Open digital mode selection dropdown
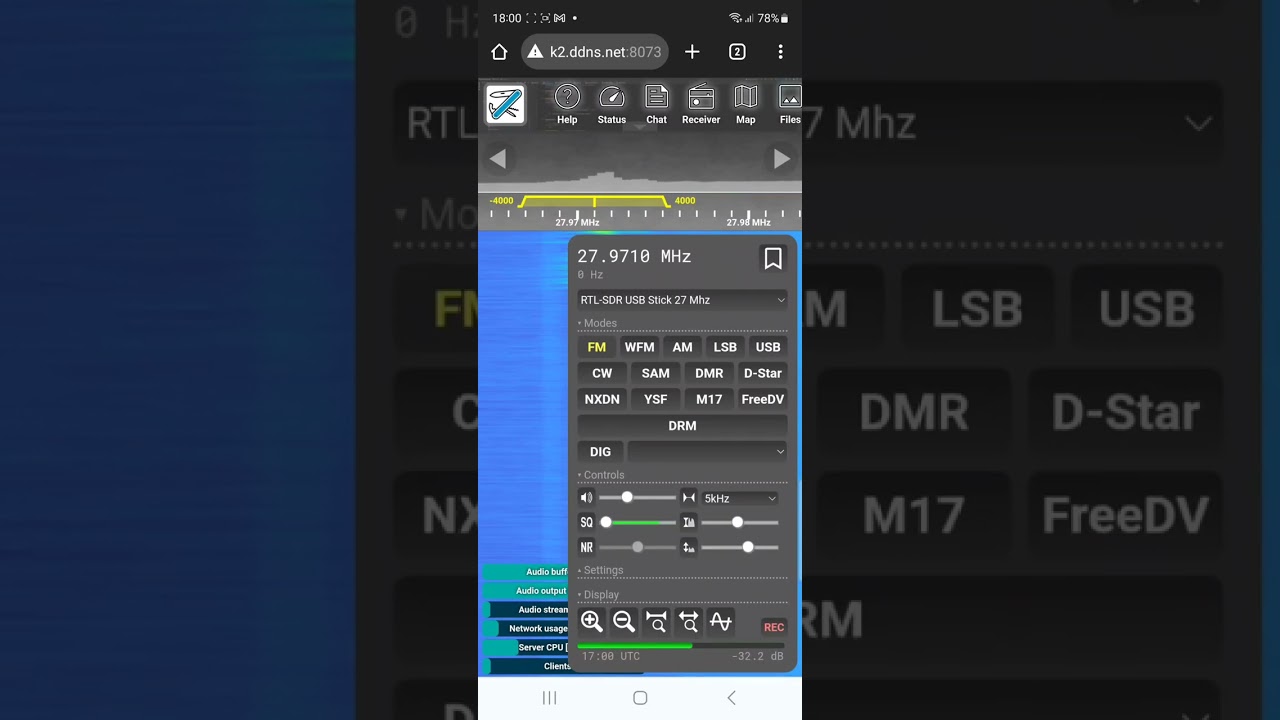Viewport: 1280px width, 720px height. click(x=707, y=451)
